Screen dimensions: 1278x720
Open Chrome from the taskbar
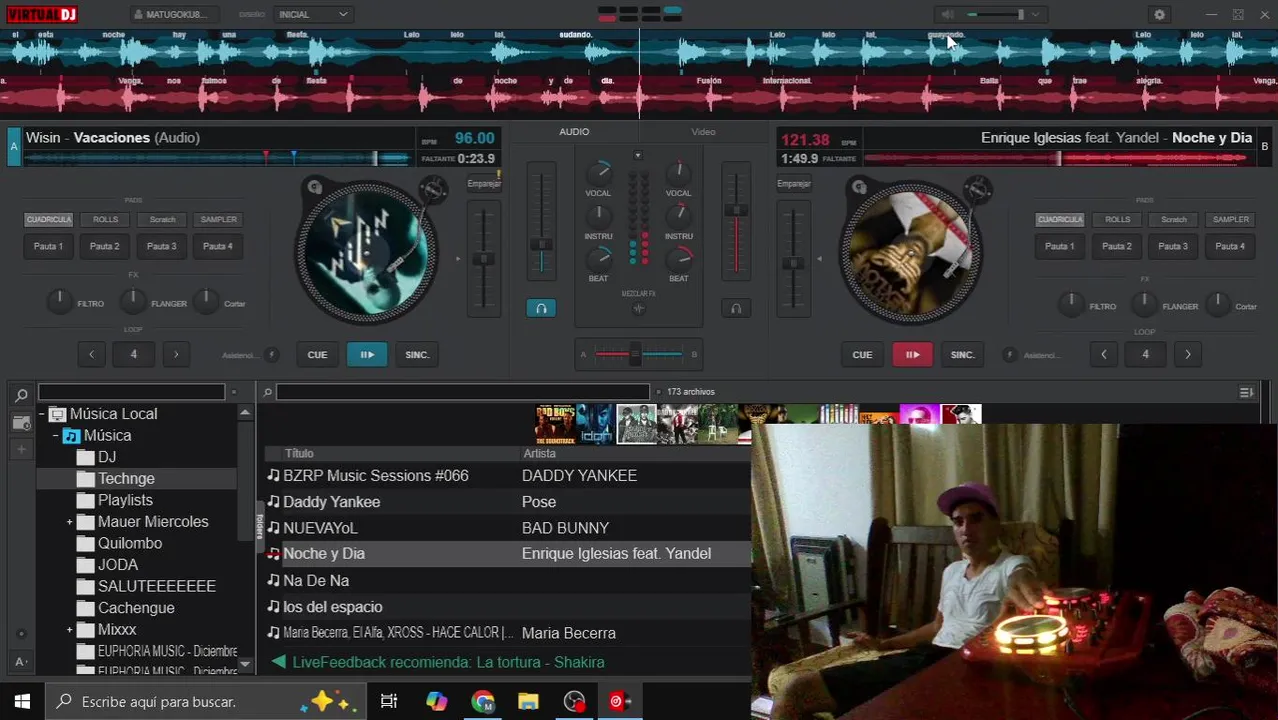pos(483,702)
